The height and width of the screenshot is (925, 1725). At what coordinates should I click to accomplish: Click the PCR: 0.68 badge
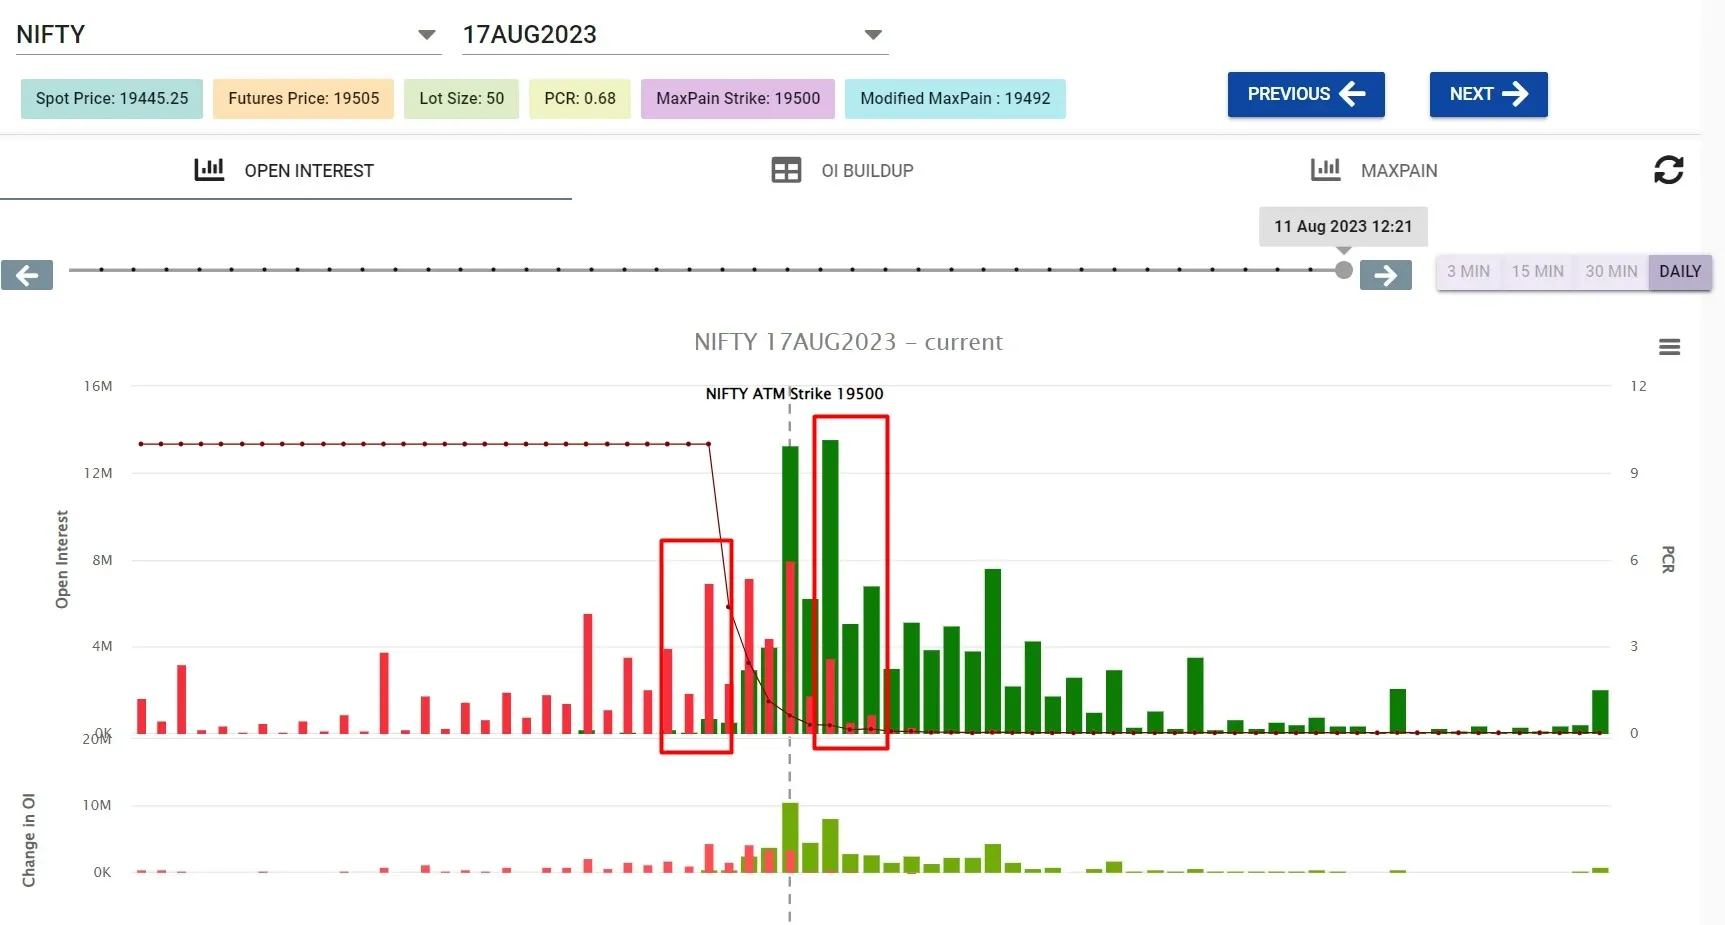point(580,99)
